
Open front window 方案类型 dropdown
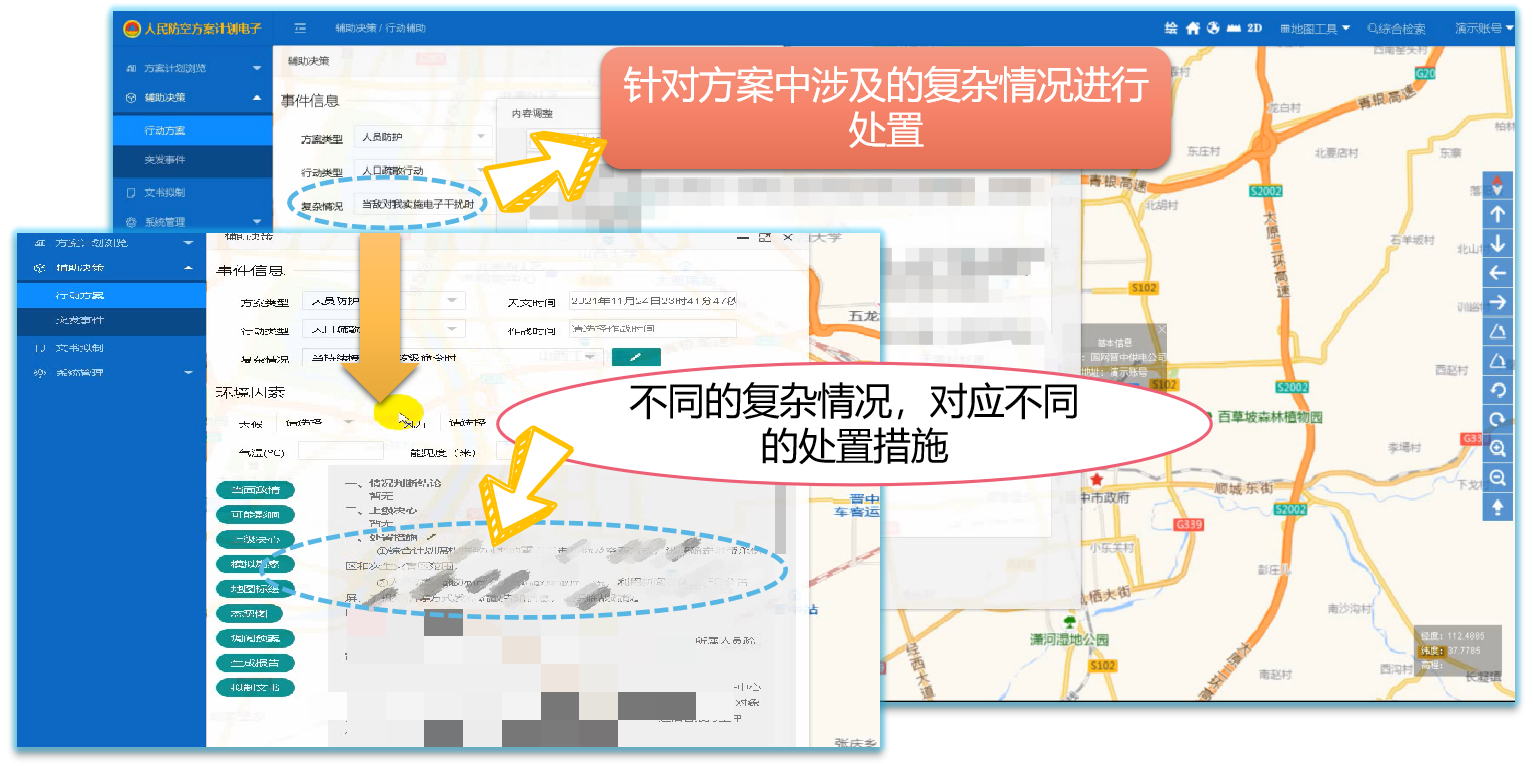[x=384, y=301]
